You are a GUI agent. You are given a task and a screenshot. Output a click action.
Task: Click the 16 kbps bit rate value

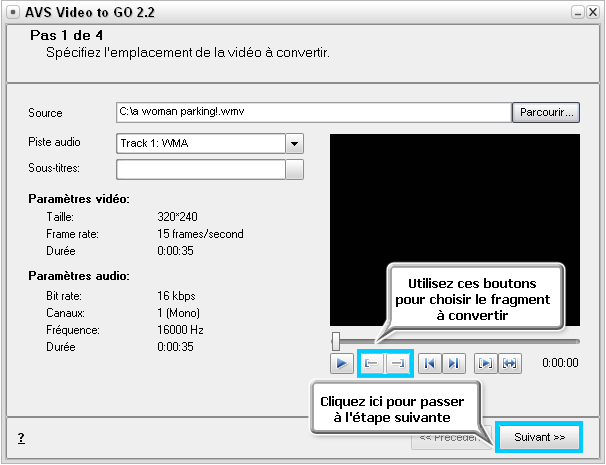pos(176,296)
